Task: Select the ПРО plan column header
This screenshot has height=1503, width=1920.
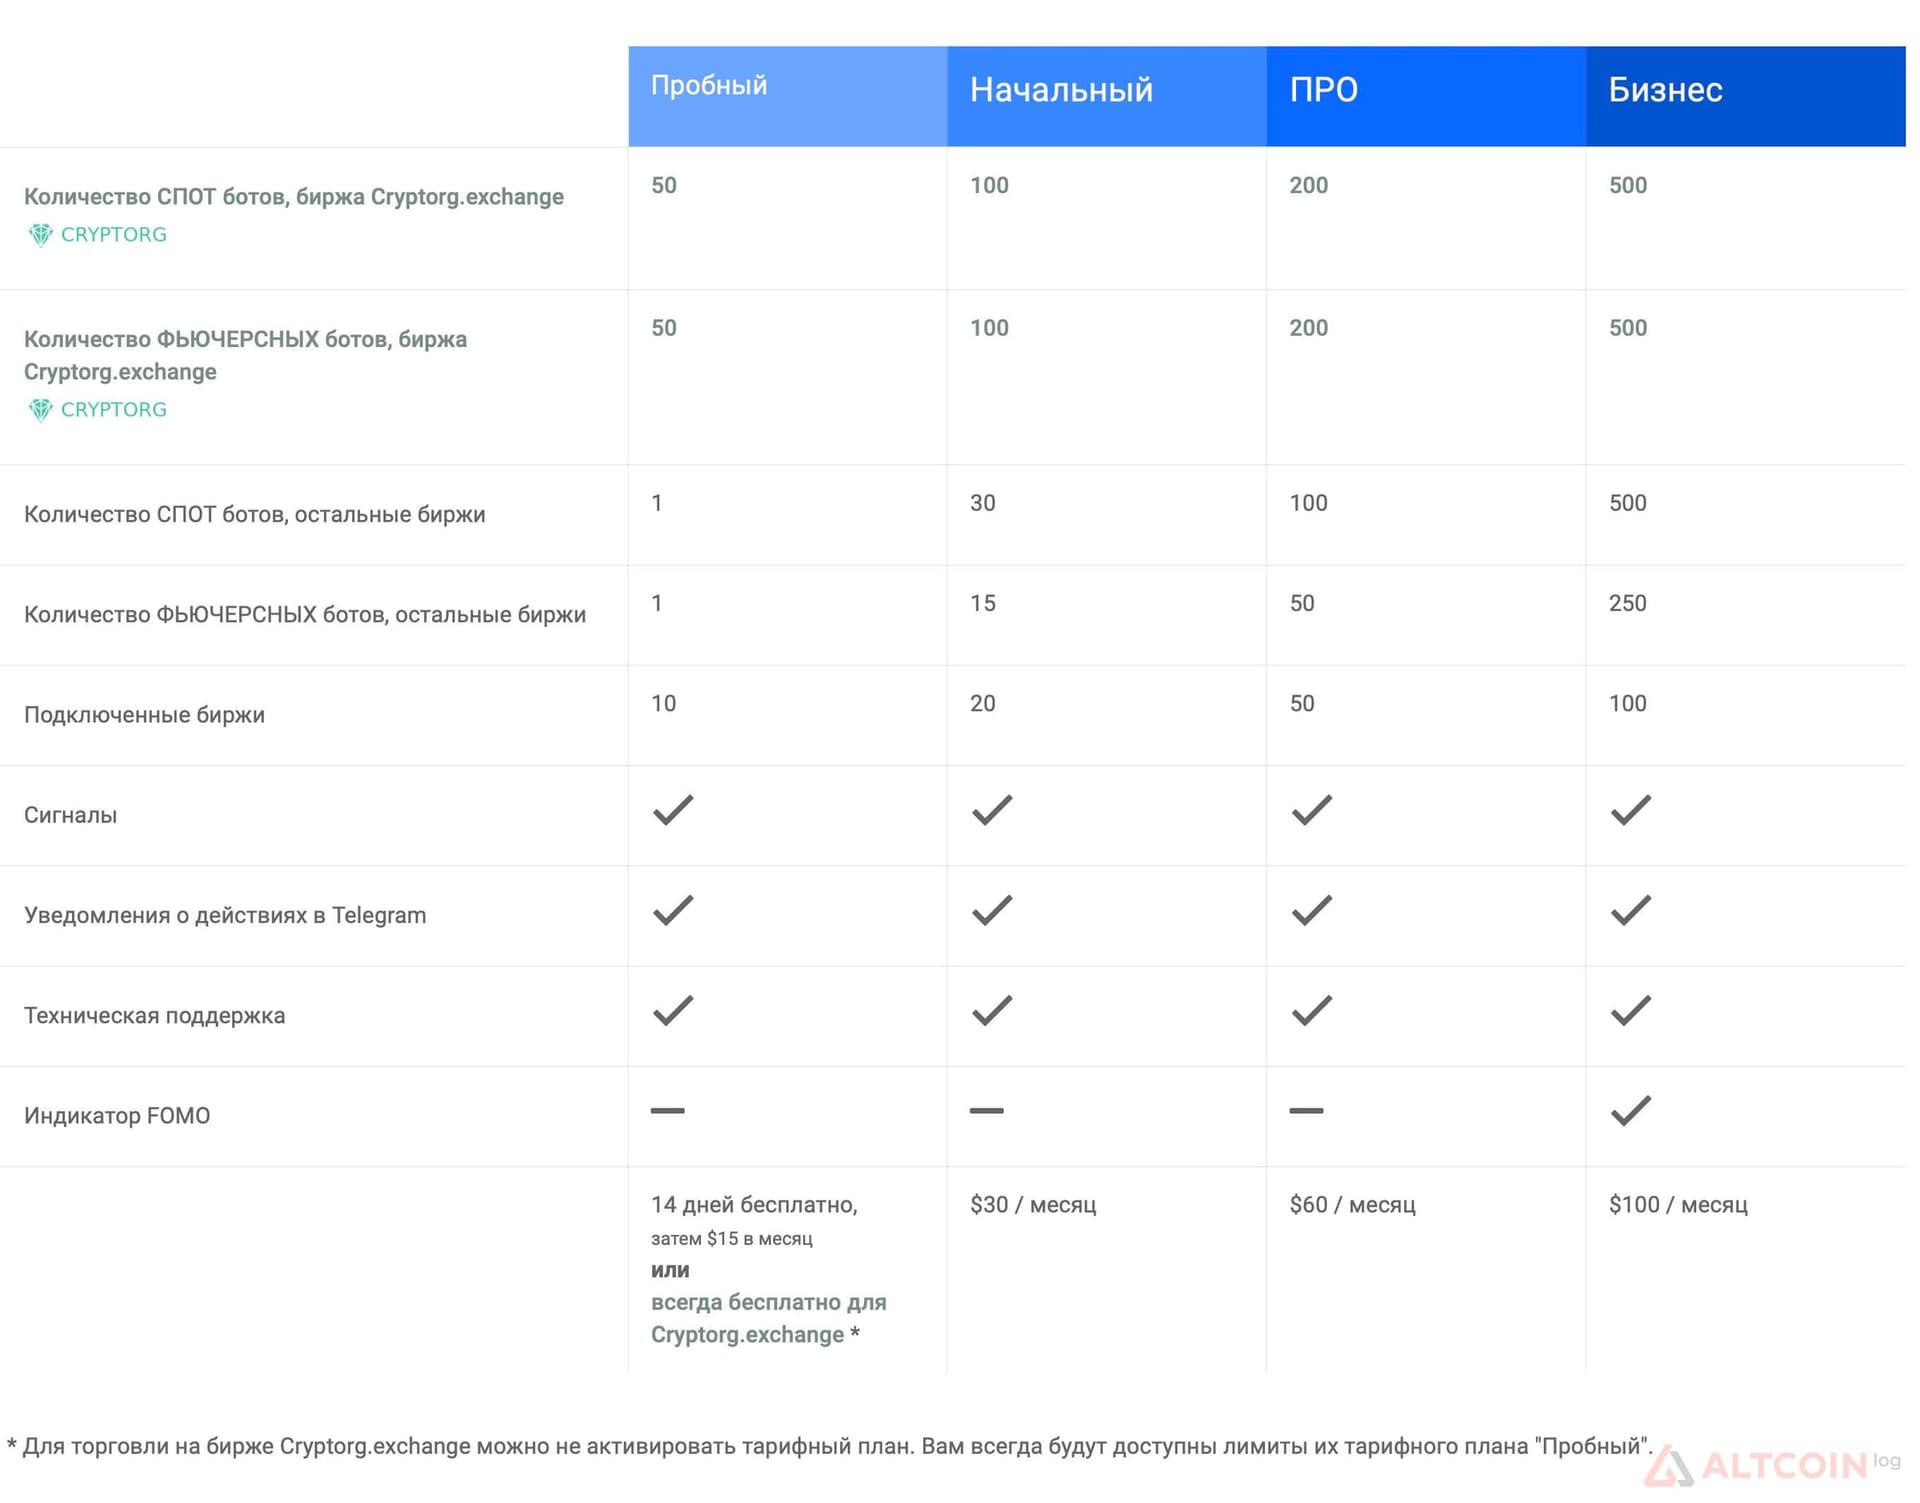Action: tap(1426, 96)
